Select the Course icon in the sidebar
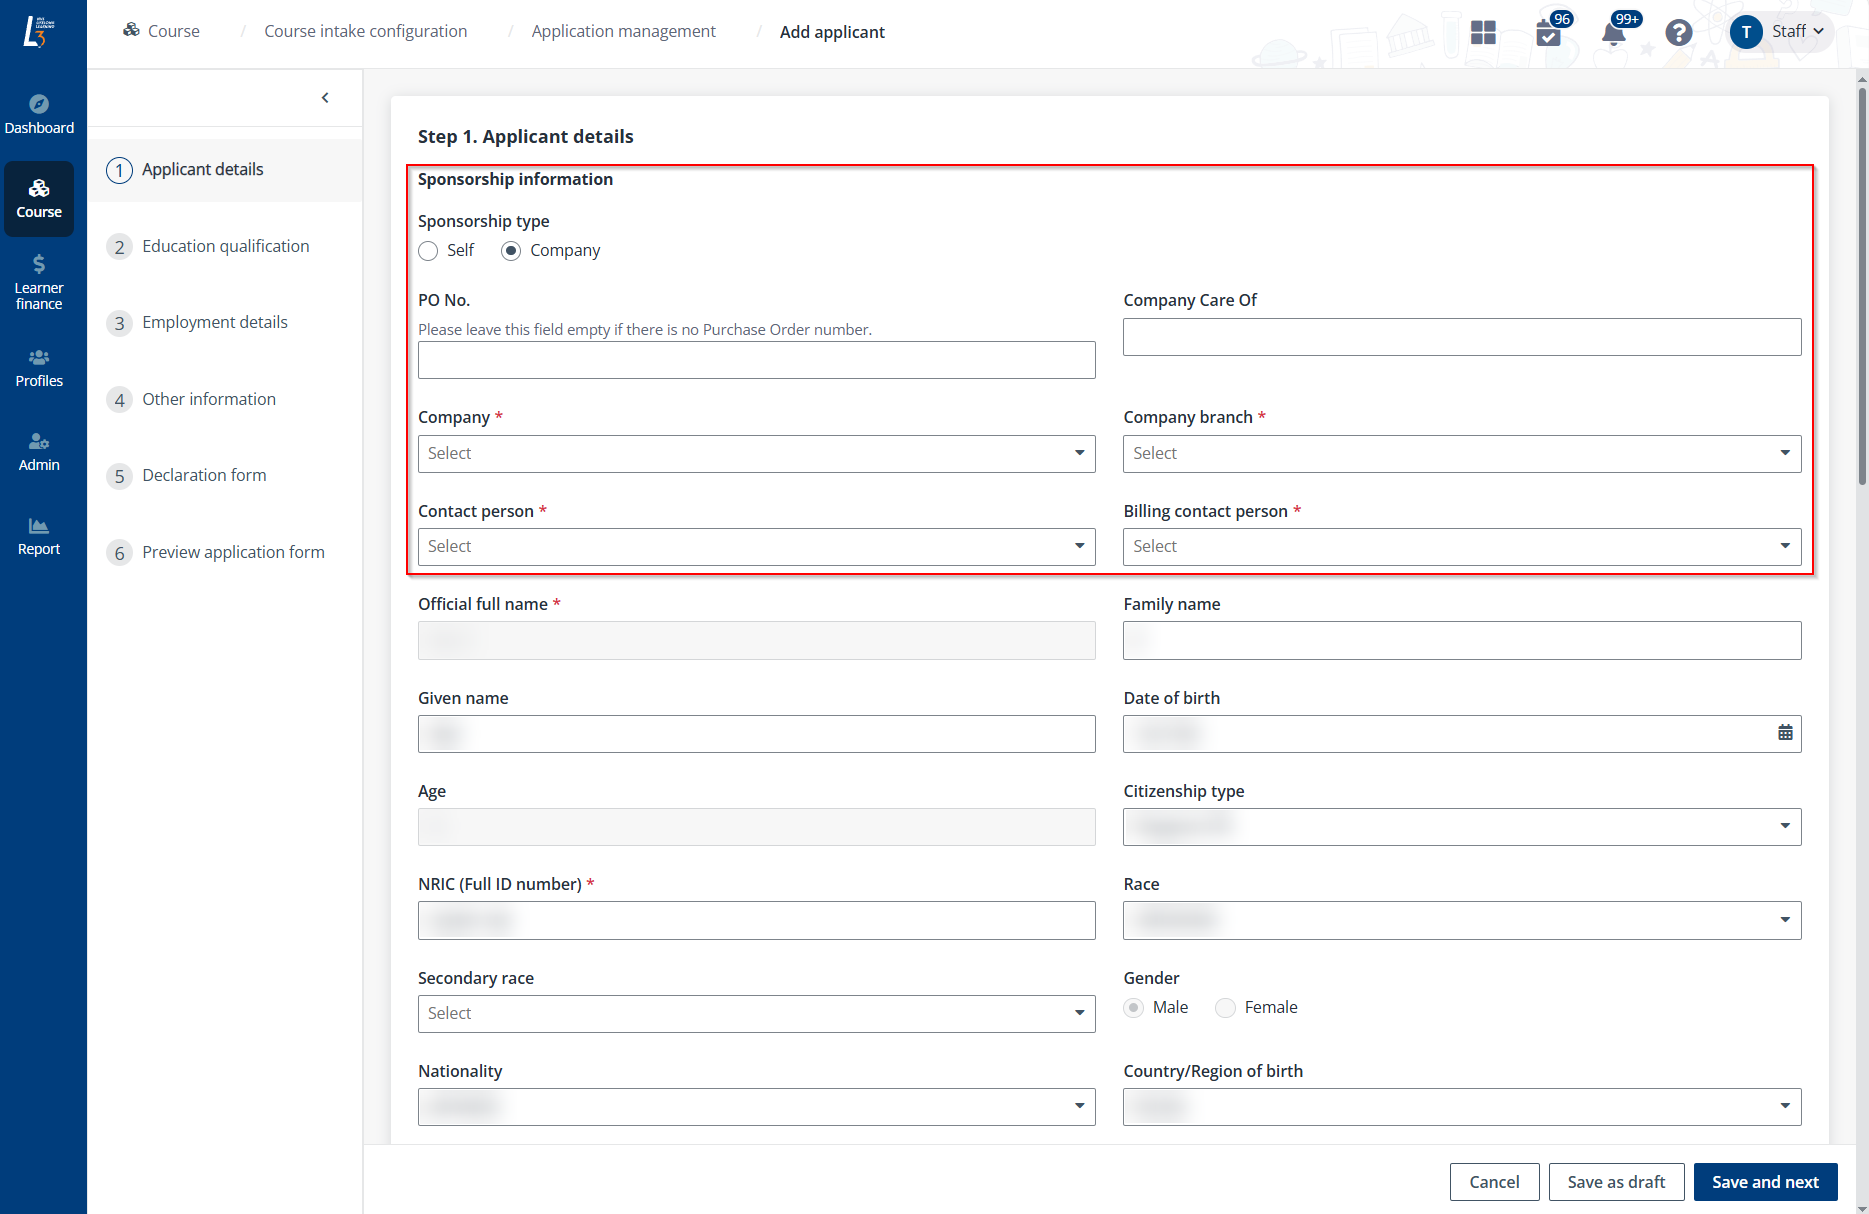The height and width of the screenshot is (1214, 1869). 39,198
